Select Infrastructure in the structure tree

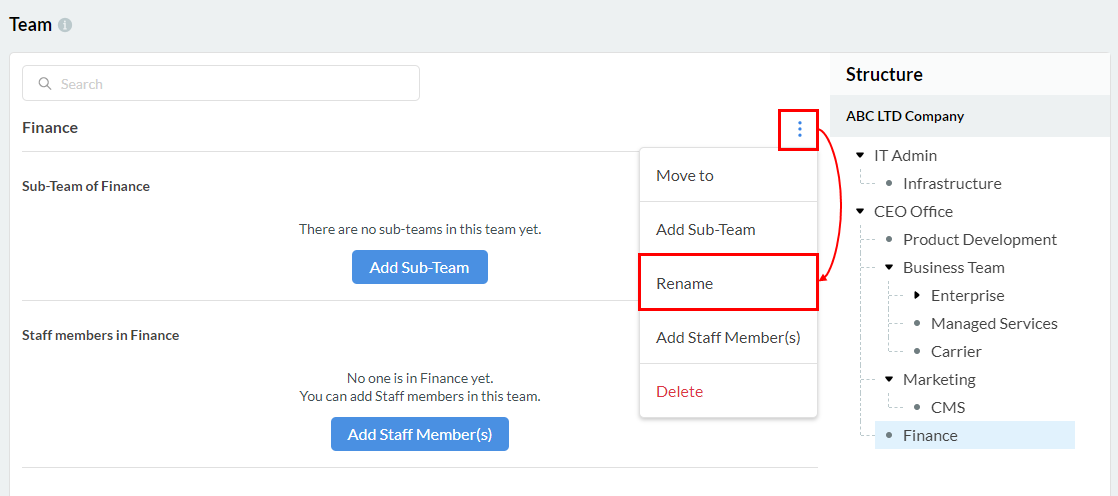(x=951, y=183)
